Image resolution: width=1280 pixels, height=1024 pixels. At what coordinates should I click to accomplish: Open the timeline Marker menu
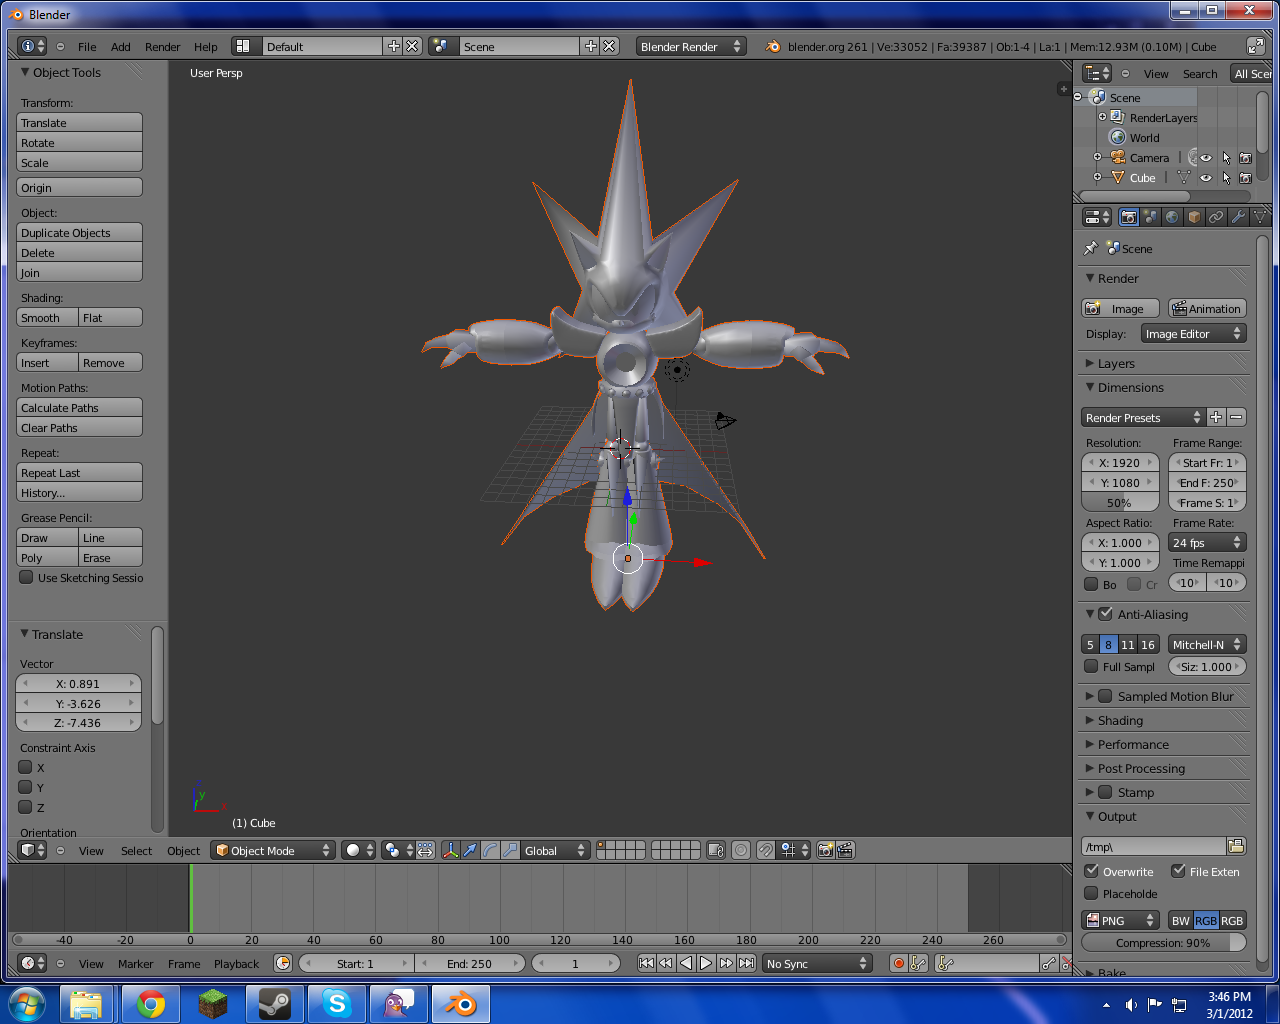click(x=136, y=964)
